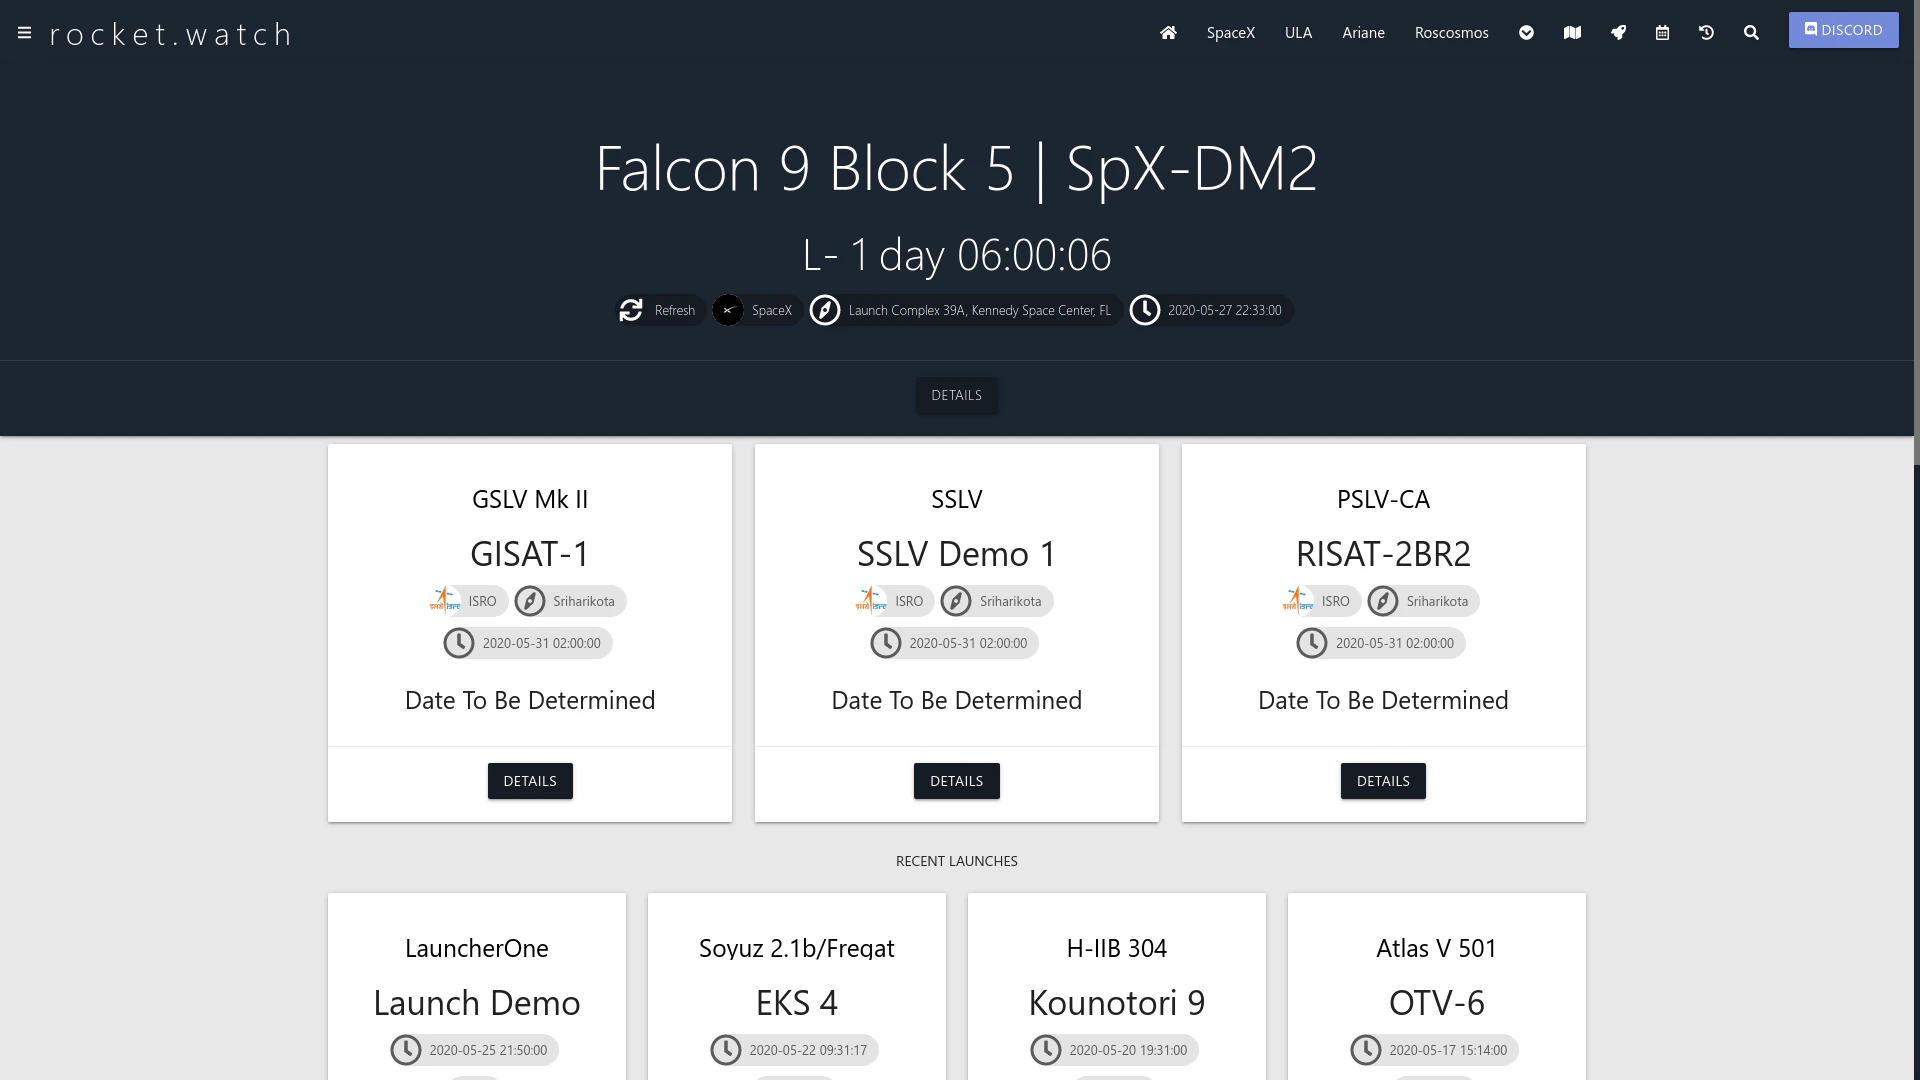1920x1080 pixels.
Task: Select the ULA nav item
Action: click(x=1298, y=33)
